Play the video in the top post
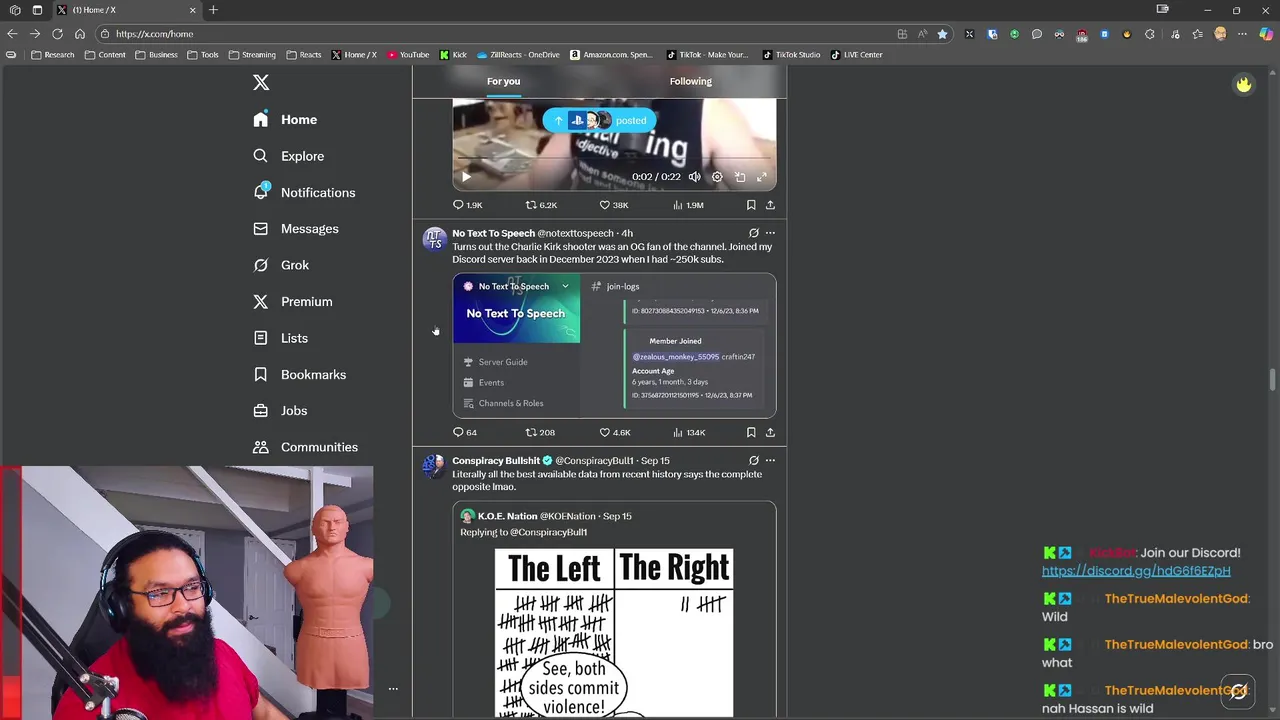Viewport: 1280px width, 720px height. (x=466, y=177)
